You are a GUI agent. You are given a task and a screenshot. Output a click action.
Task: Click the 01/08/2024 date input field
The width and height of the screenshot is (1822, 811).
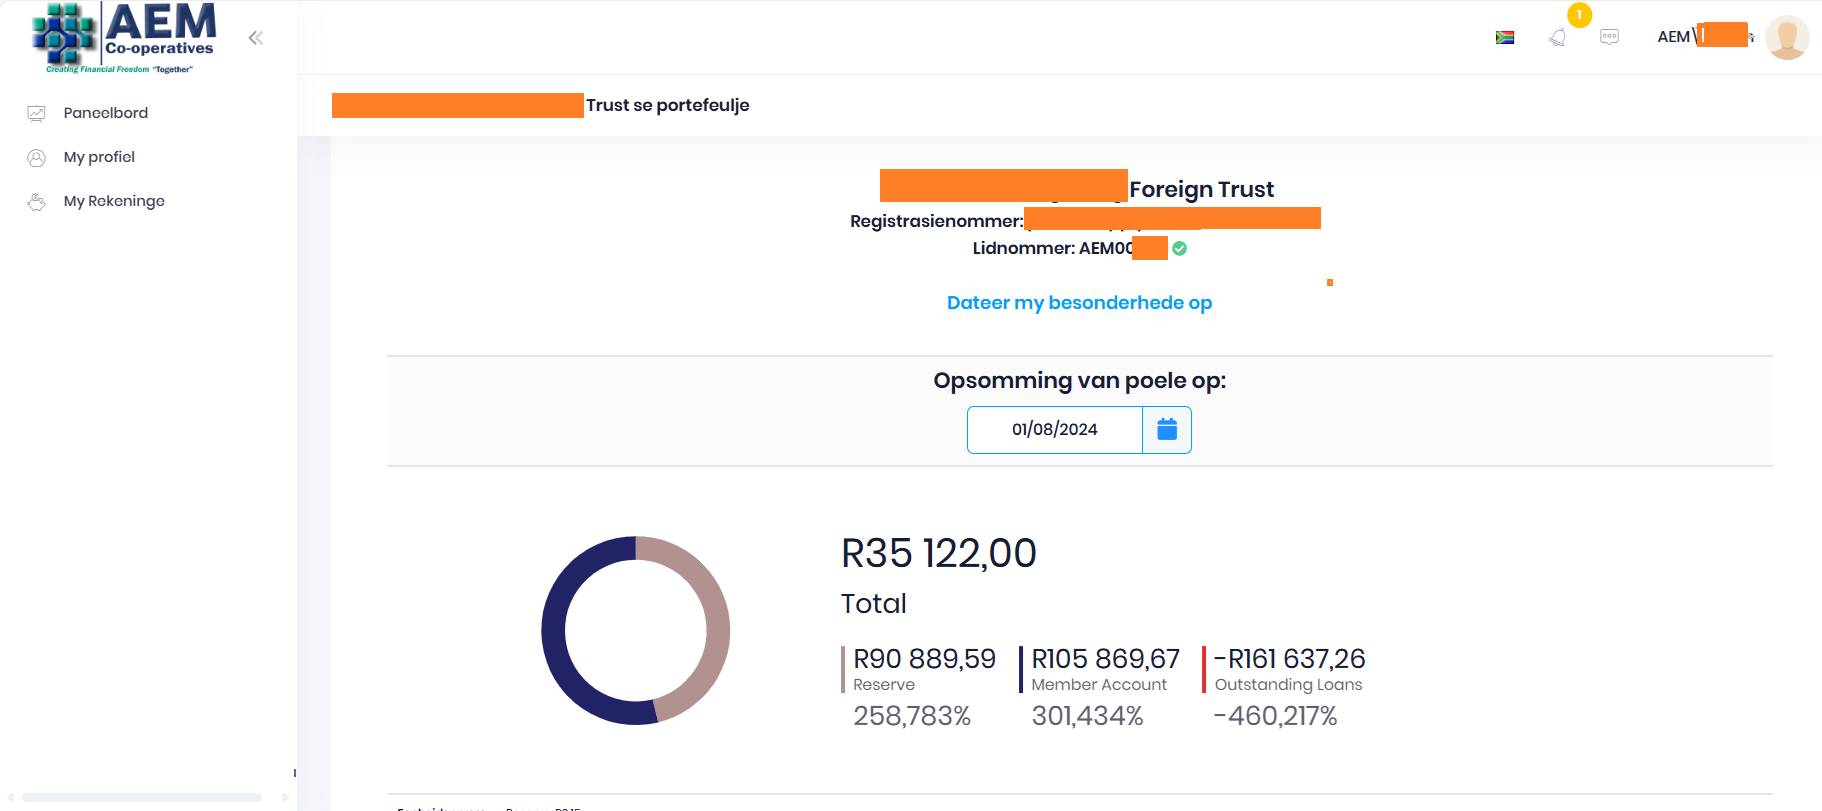[x=1054, y=430]
